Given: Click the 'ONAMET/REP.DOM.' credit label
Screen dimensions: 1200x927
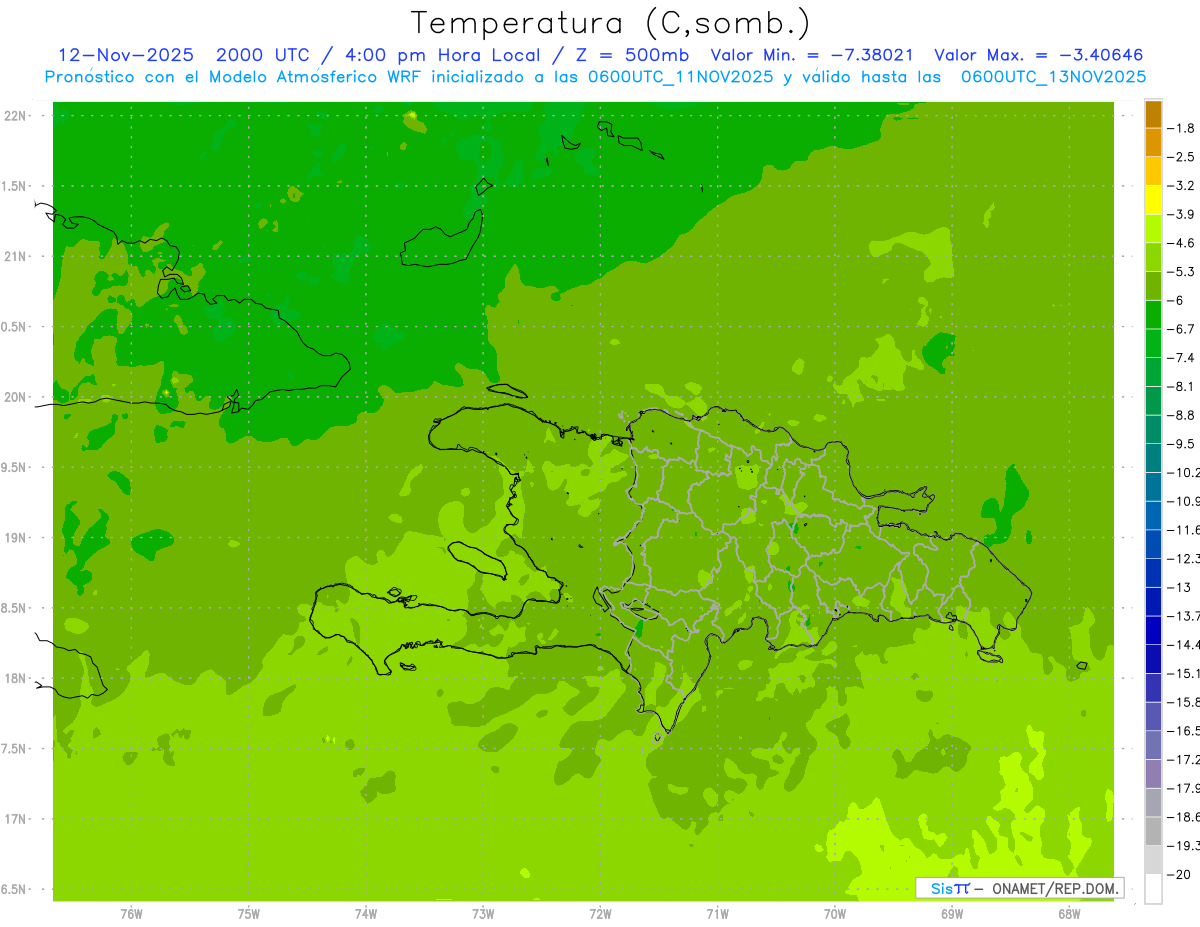Looking at the screenshot, I should pyautogui.click(x=1053, y=888).
